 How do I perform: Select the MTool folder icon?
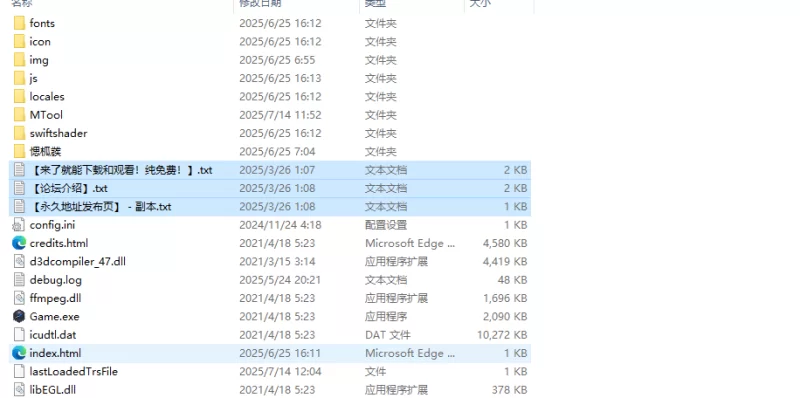[19, 115]
